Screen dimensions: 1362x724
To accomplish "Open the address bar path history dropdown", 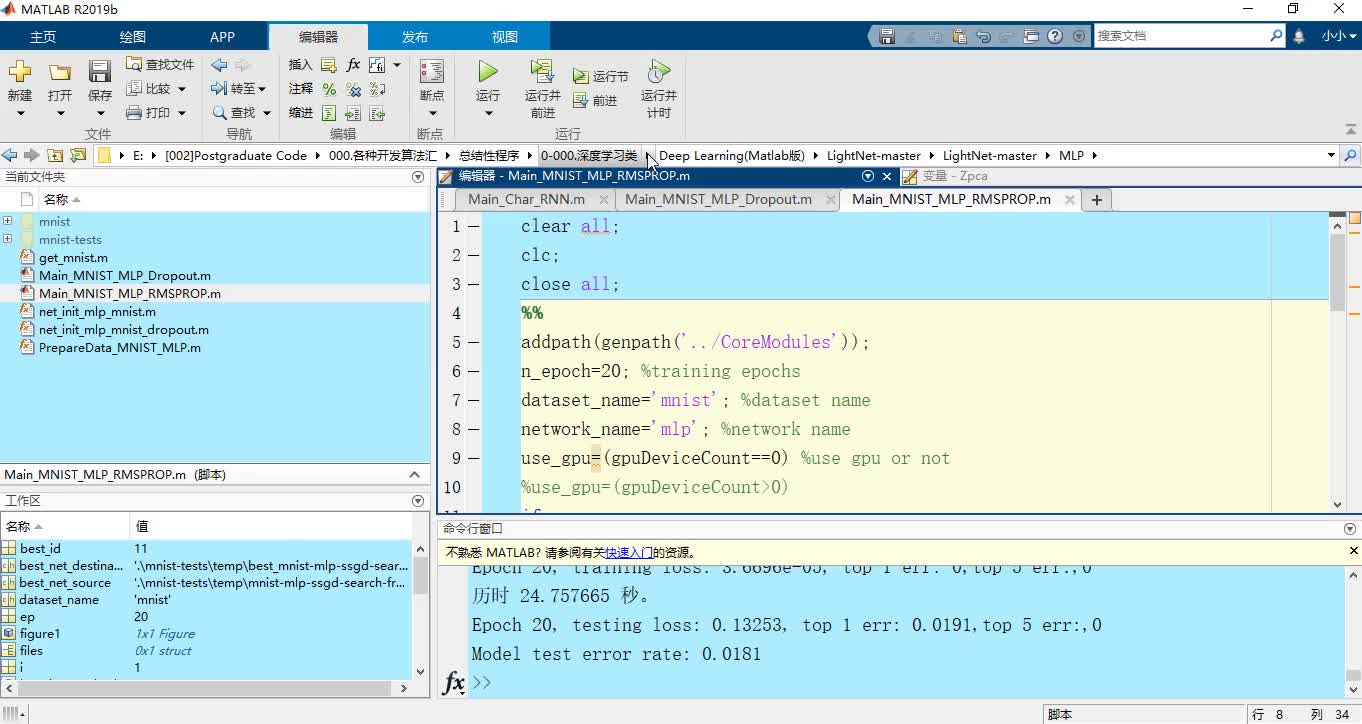I will point(1331,155).
